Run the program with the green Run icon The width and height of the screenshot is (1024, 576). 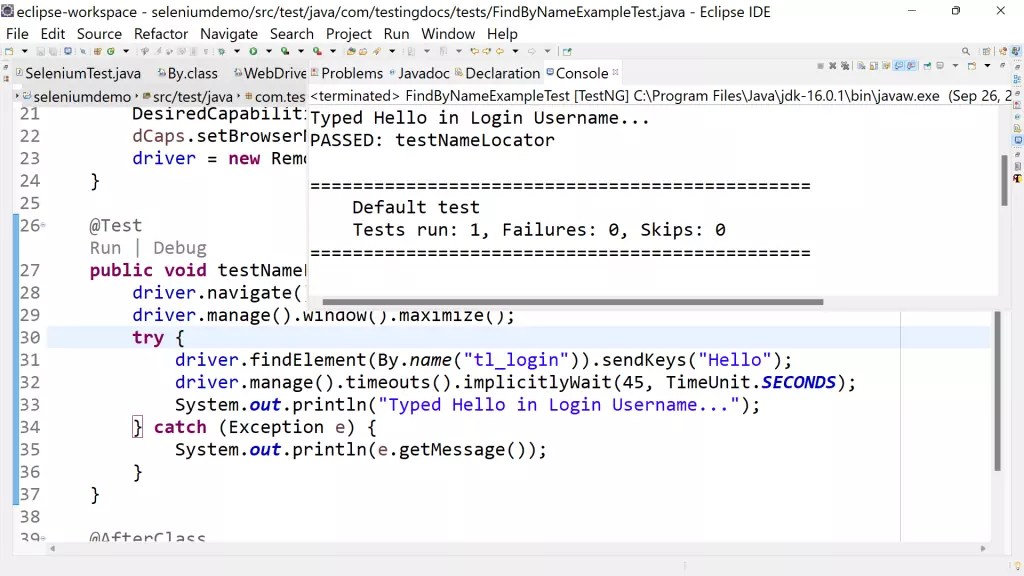click(x=253, y=50)
